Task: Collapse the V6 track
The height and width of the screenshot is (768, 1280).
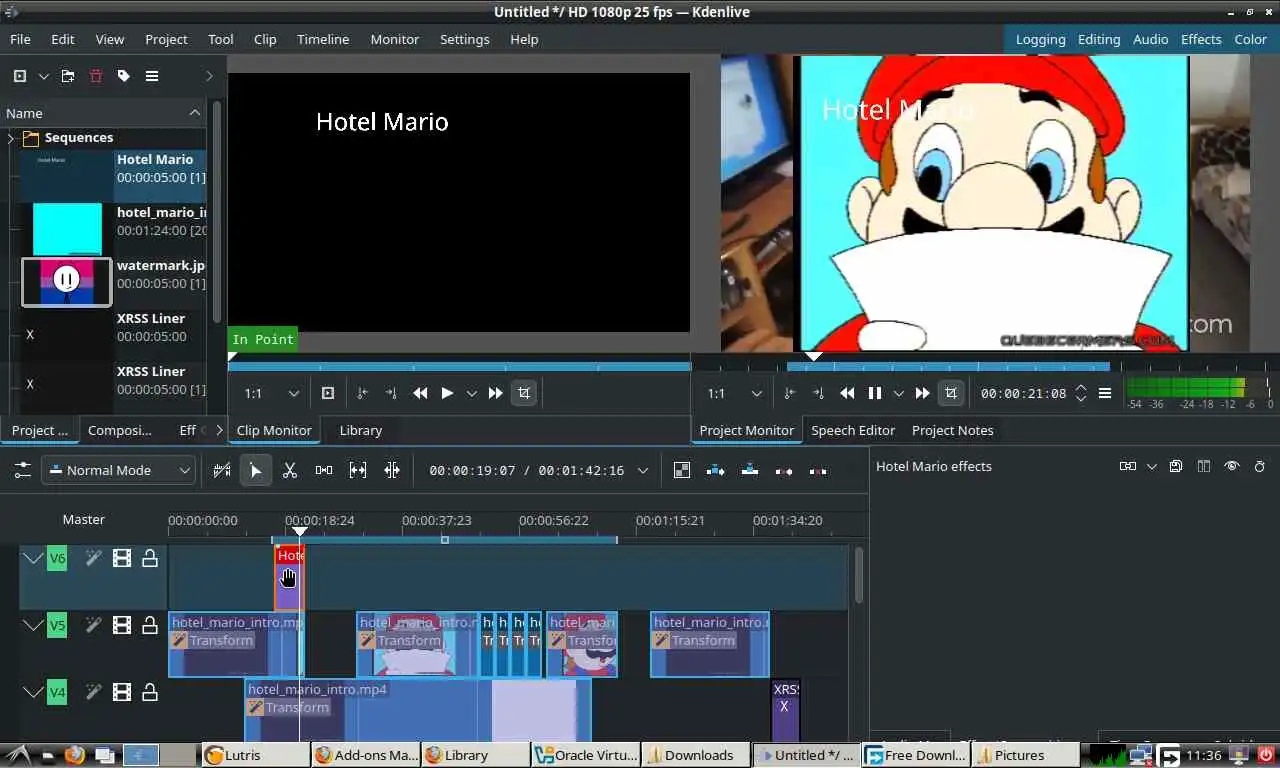Action: [33, 558]
